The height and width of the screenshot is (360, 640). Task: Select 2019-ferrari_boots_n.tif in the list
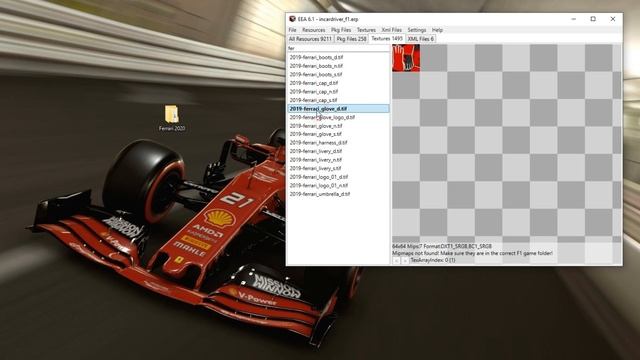click(316, 66)
